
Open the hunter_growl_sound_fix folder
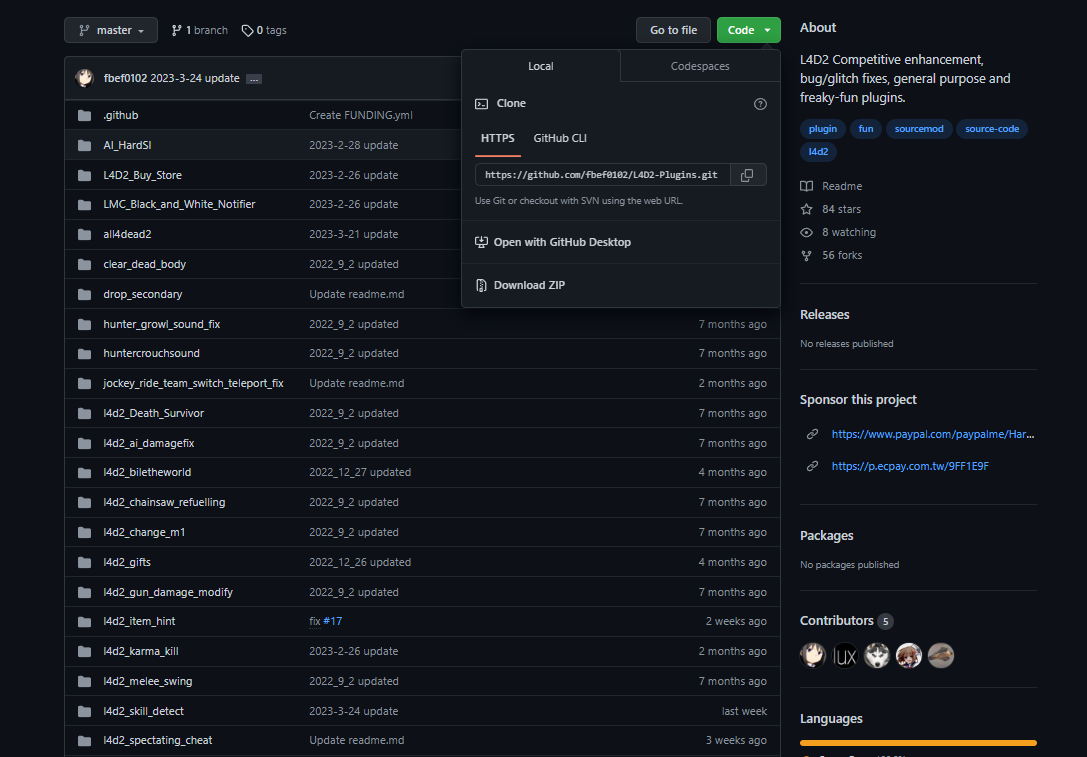tap(162, 324)
